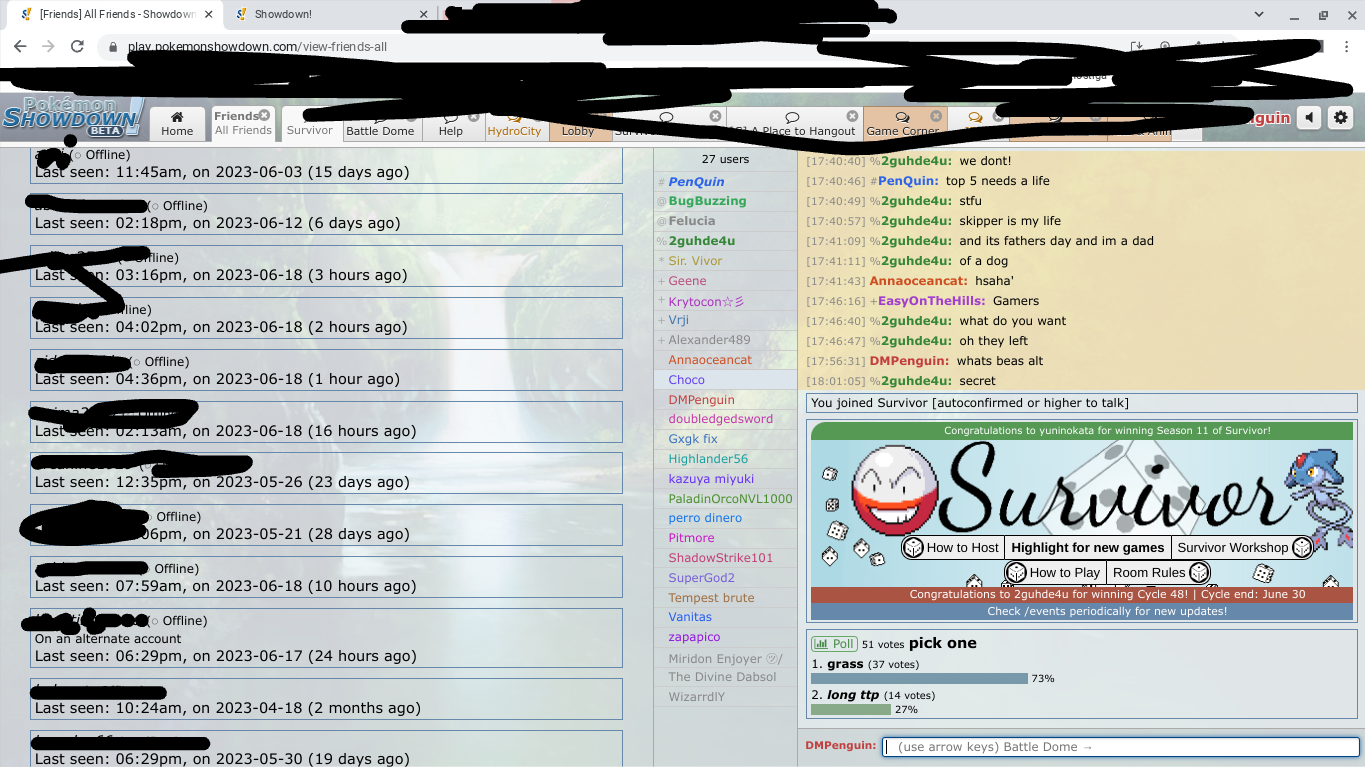The image size is (1365, 767).
Task: Click the site lock icon in address bar
Action: pyautogui.click(x=113, y=47)
